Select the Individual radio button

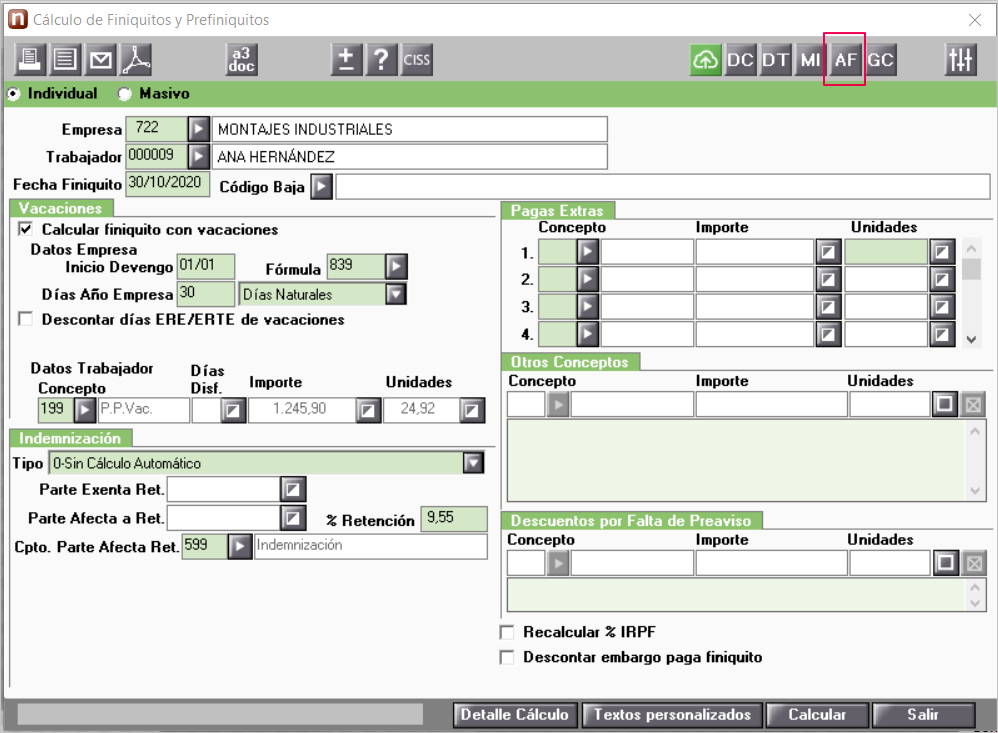click(x=13, y=94)
